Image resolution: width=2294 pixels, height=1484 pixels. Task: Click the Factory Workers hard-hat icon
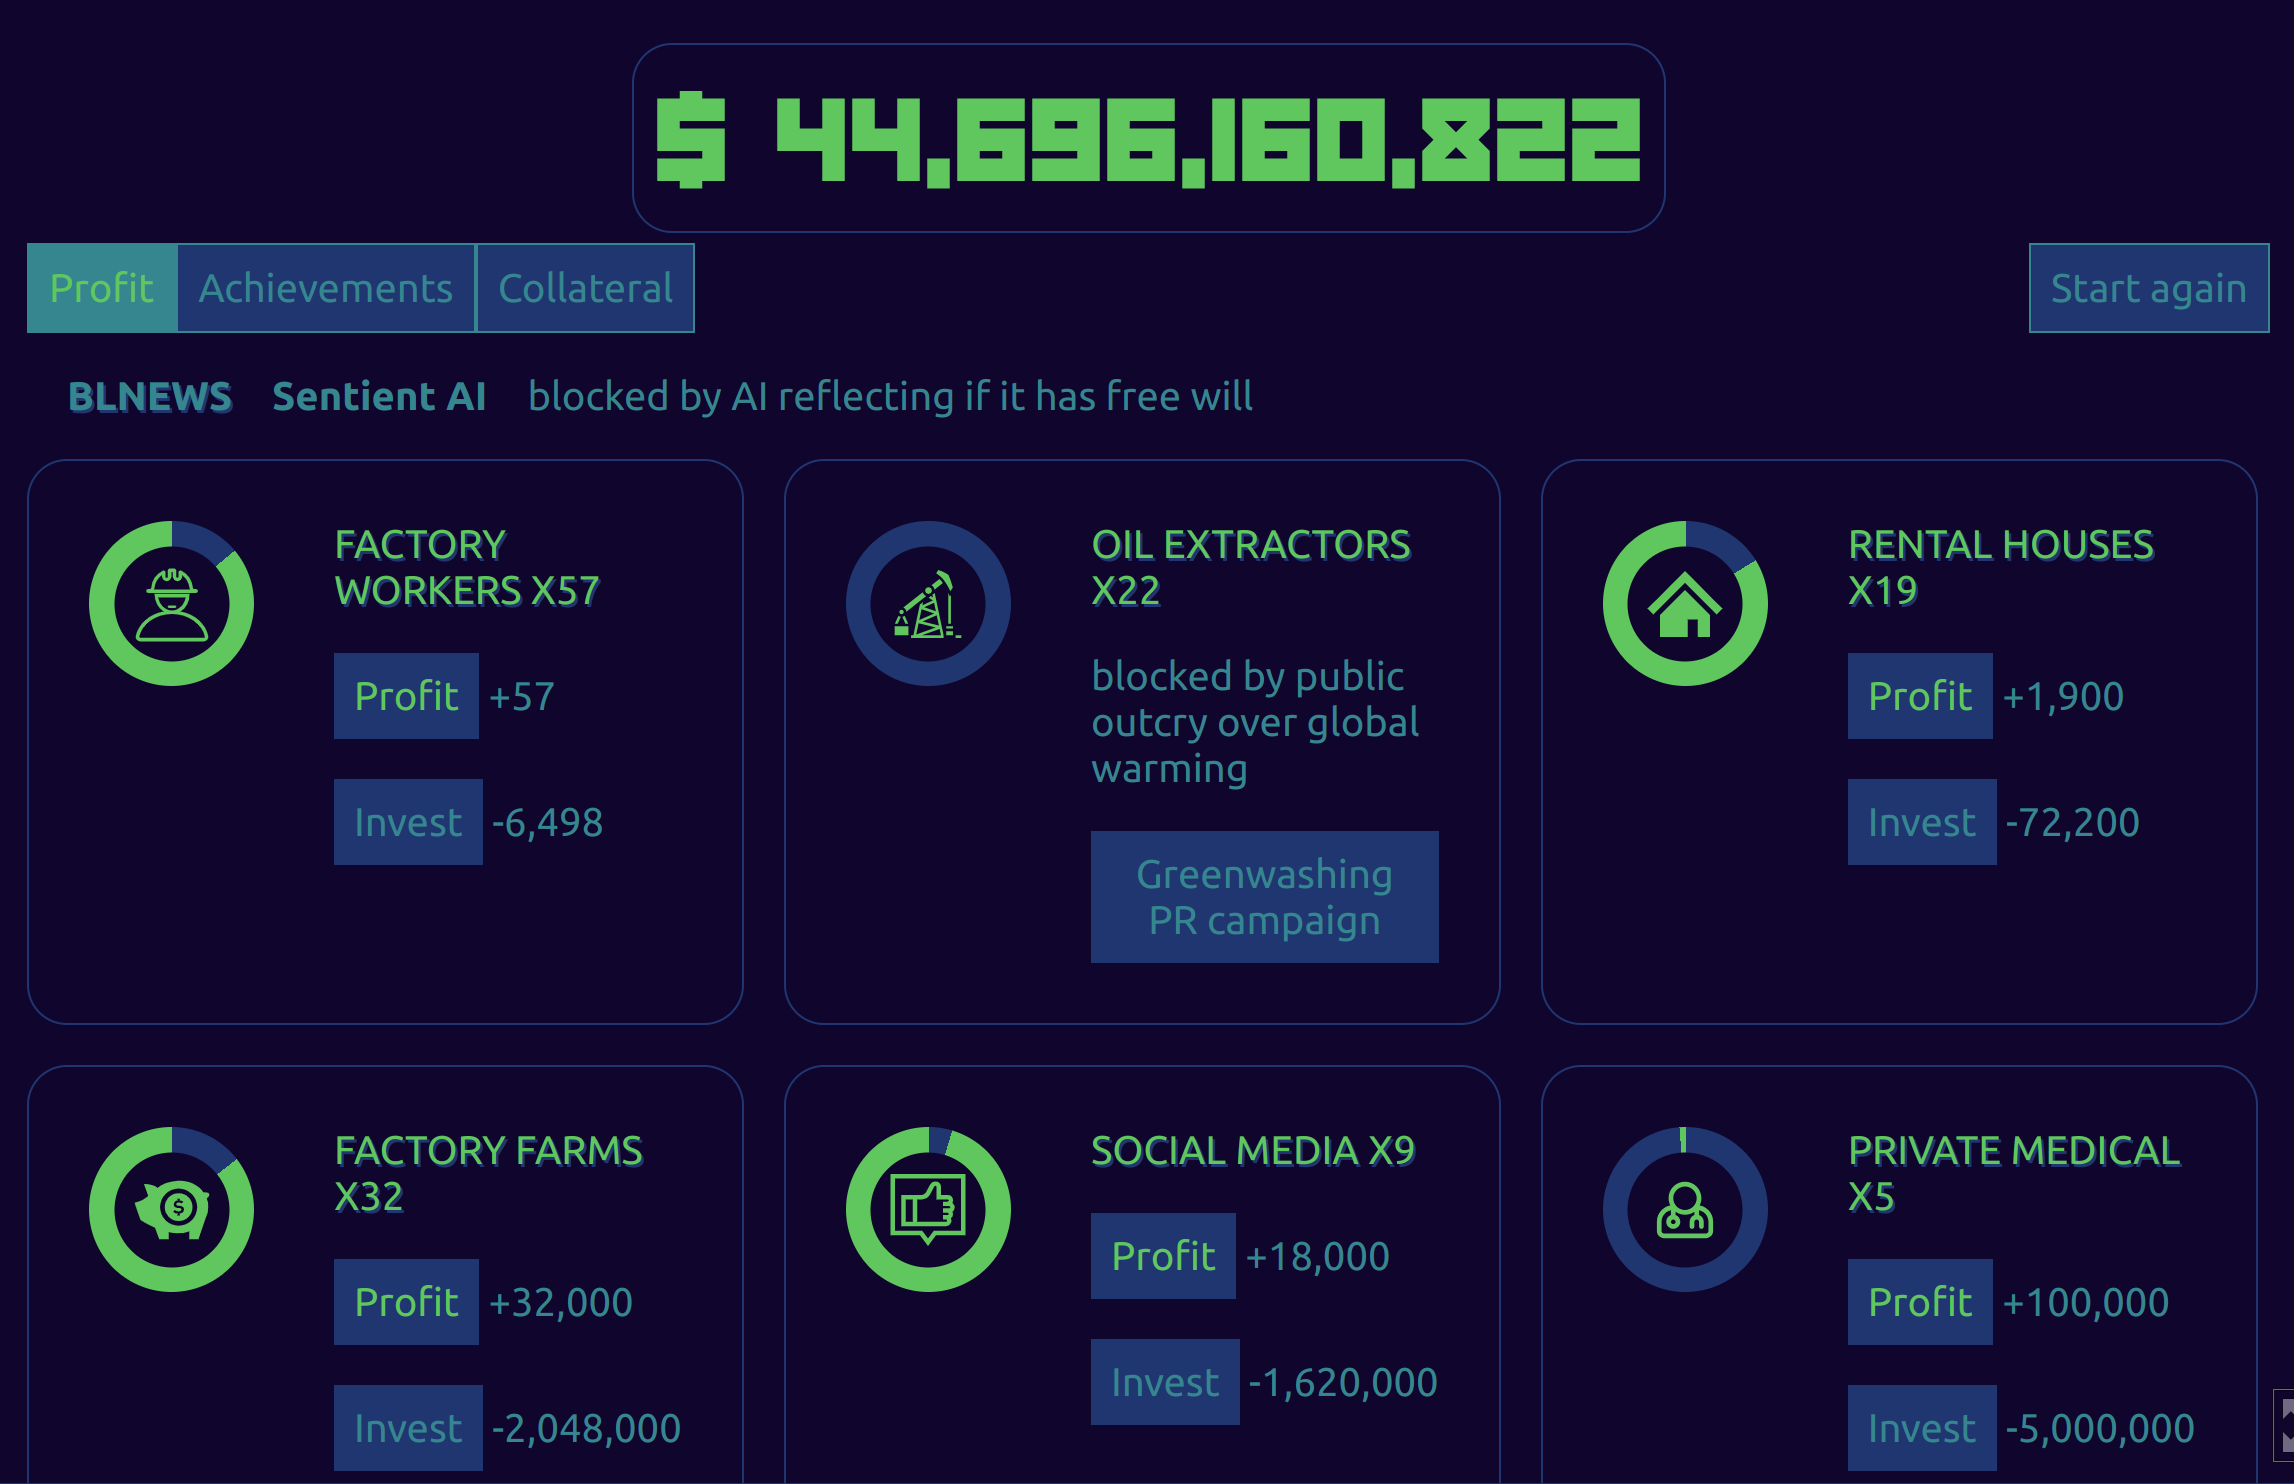pyautogui.click(x=171, y=604)
